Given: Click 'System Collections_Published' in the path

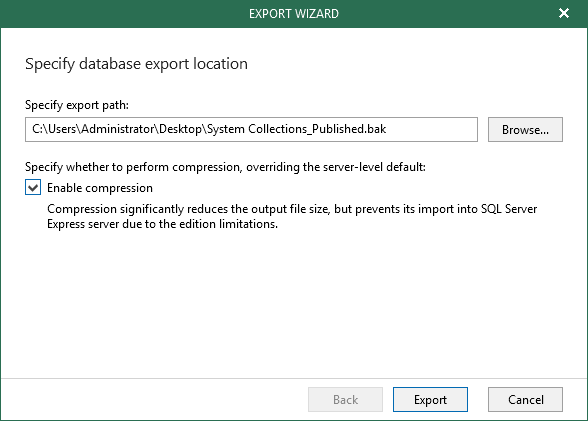Looking at the screenshot, I should 284,129.
